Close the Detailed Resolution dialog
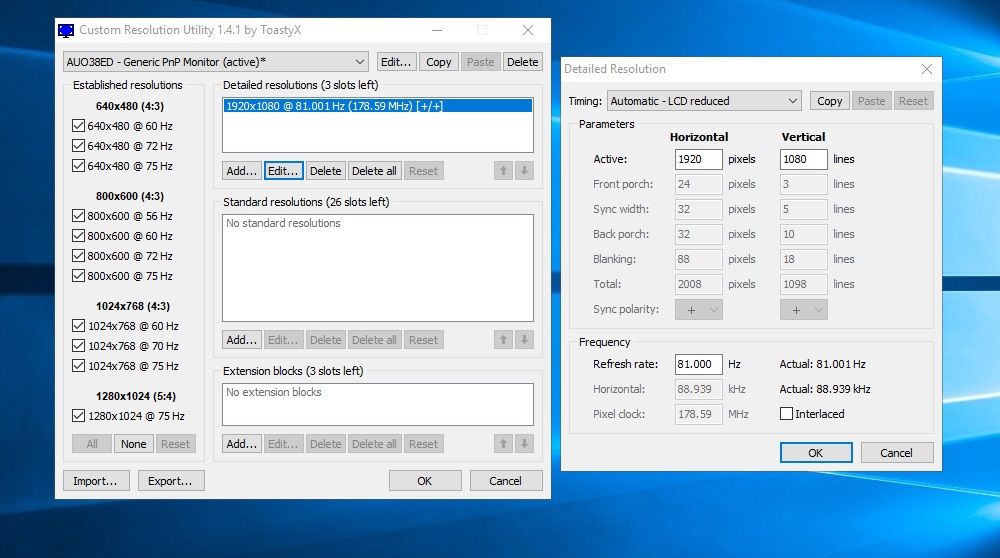This screenshot has height=558, width=1000. (927, 69)
